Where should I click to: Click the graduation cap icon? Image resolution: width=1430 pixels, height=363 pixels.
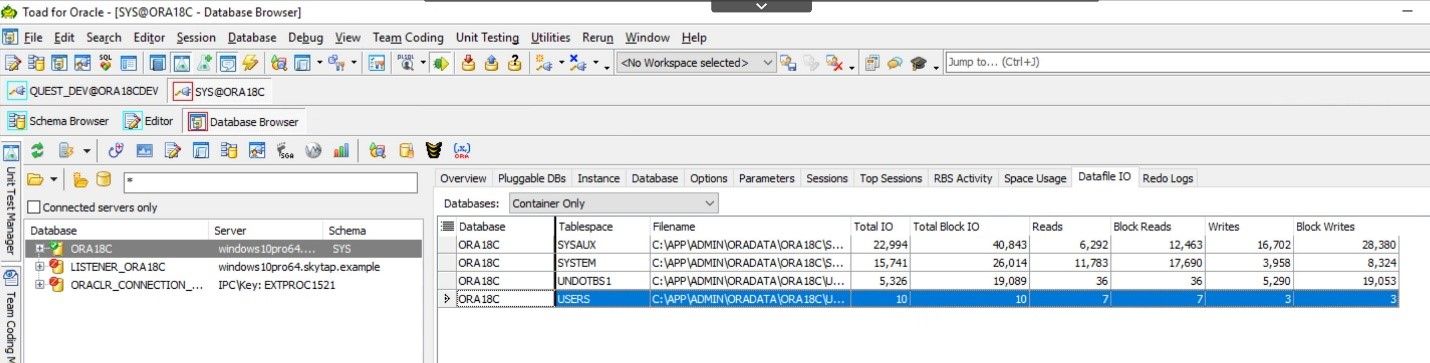tap(918, 62)
